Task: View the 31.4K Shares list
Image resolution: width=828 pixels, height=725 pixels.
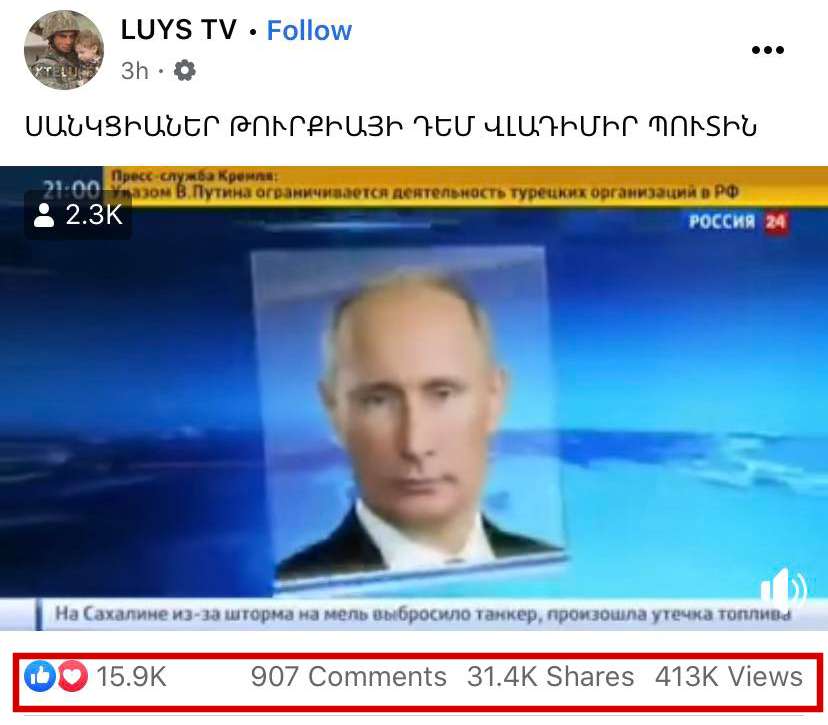Action: tap(551, 676)
